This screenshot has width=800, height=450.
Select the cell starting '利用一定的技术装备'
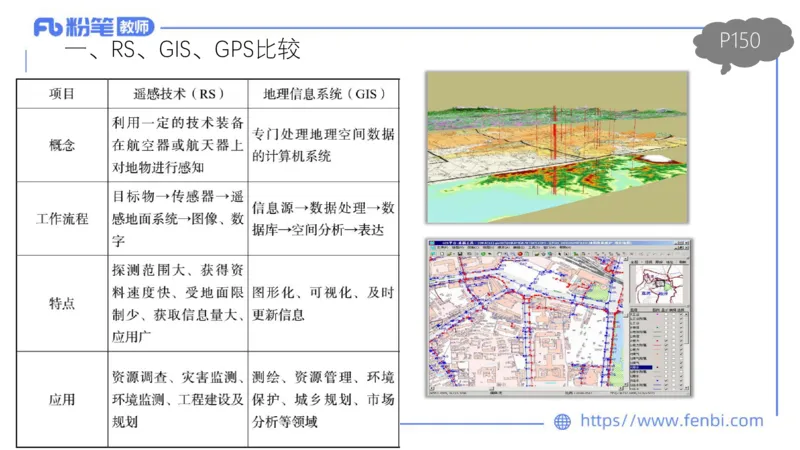click(178, 145)
